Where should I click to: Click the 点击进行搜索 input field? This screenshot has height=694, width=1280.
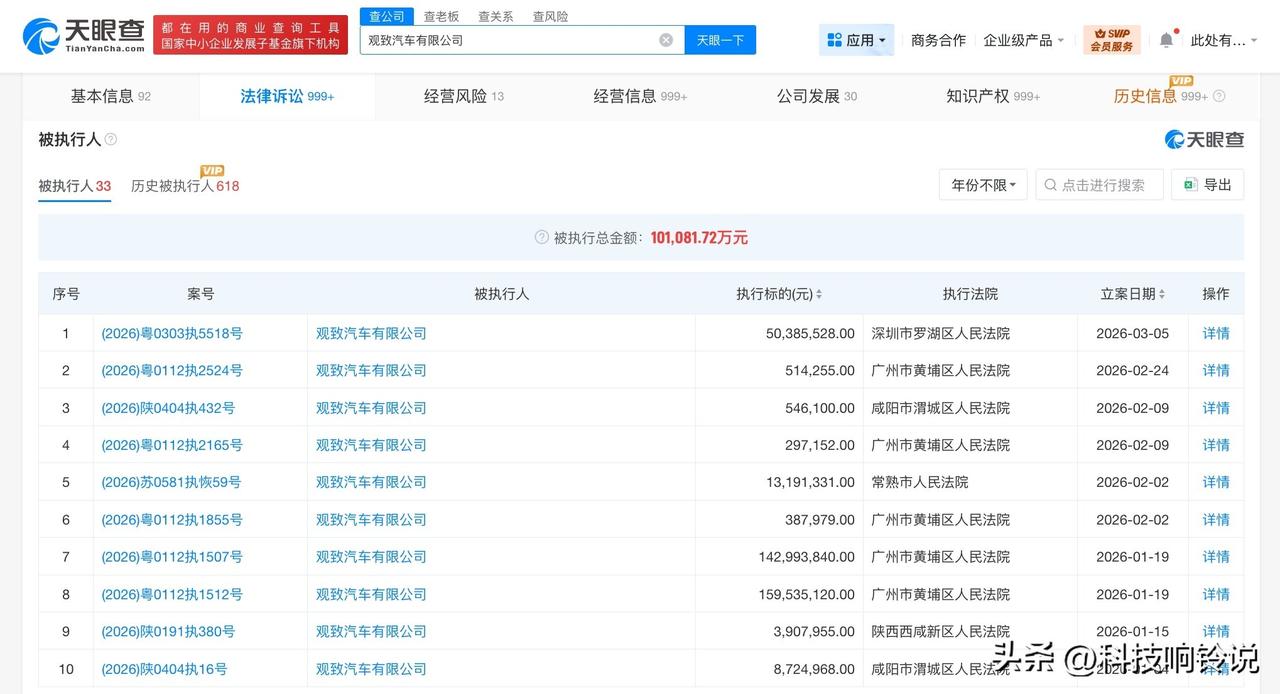point(1100,184)
